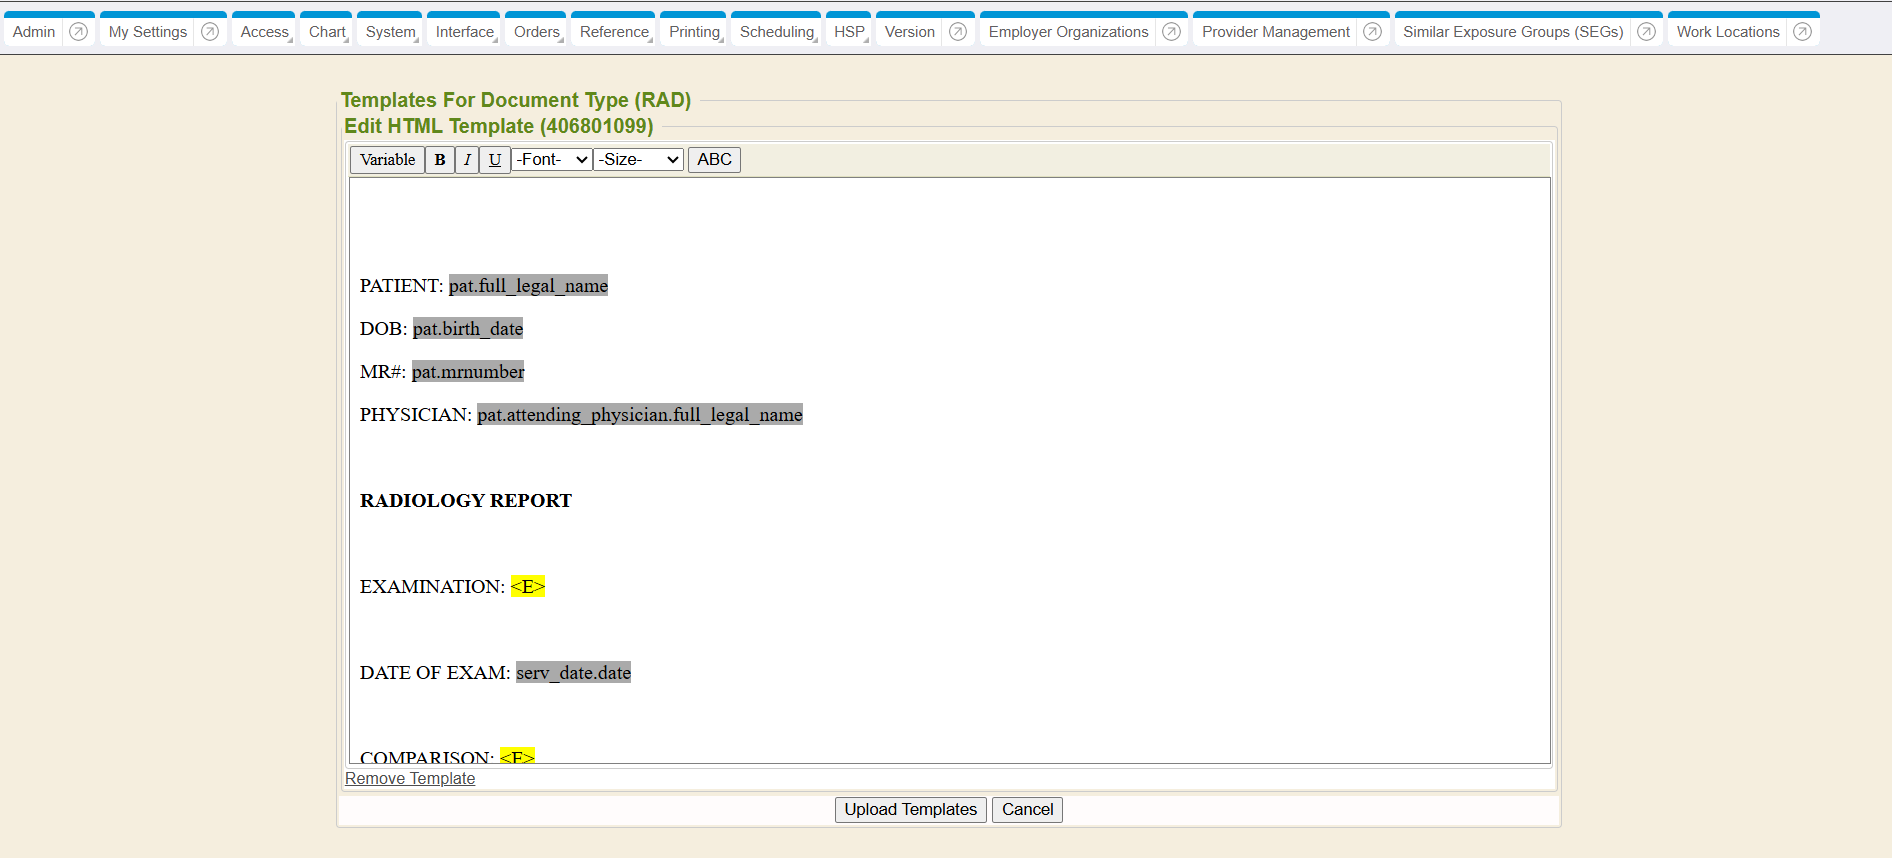Click the arrow icon beside My Settings
Image resolution: width=1892 pixels, height=858 pixels.
(210, 32)
